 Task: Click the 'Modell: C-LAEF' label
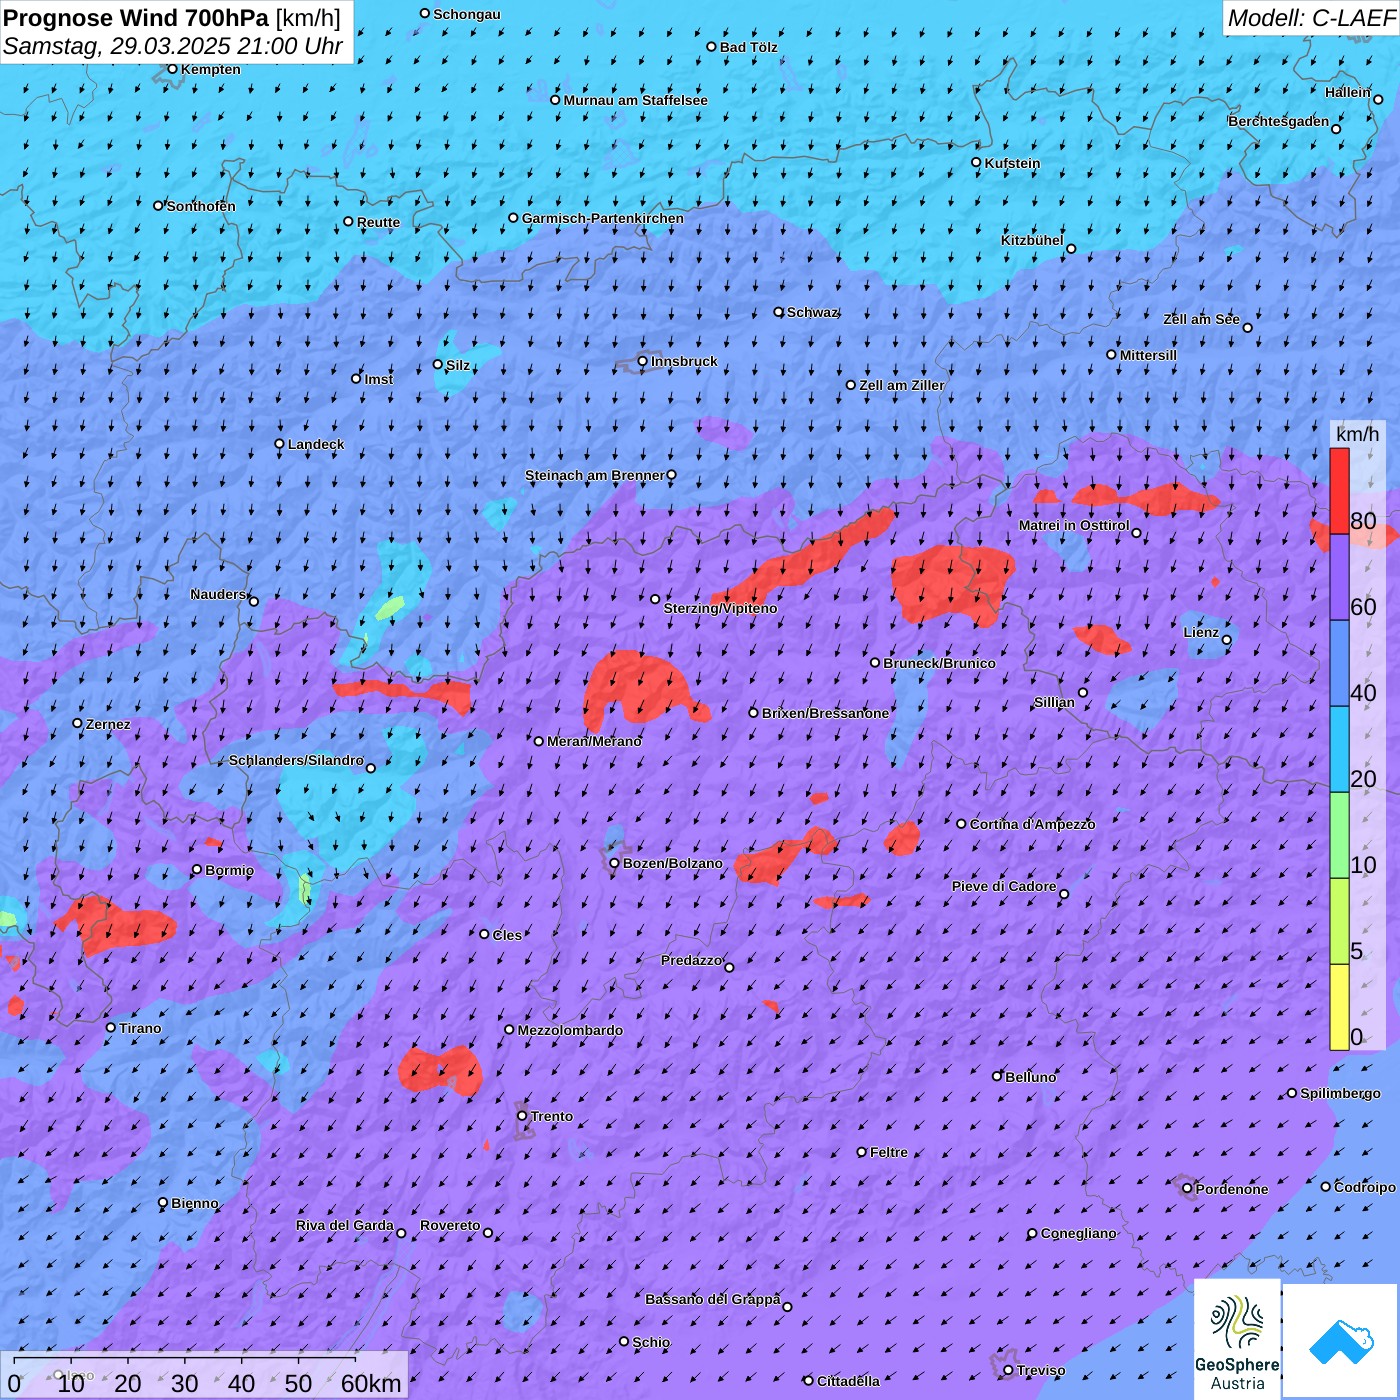(1311, 17)
